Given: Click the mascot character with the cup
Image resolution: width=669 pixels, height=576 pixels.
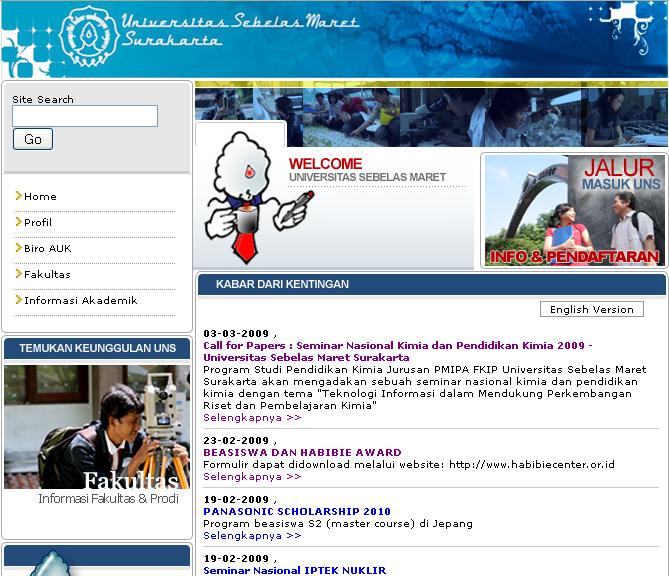Looking at the screenshot, I should tap(257, 198).
